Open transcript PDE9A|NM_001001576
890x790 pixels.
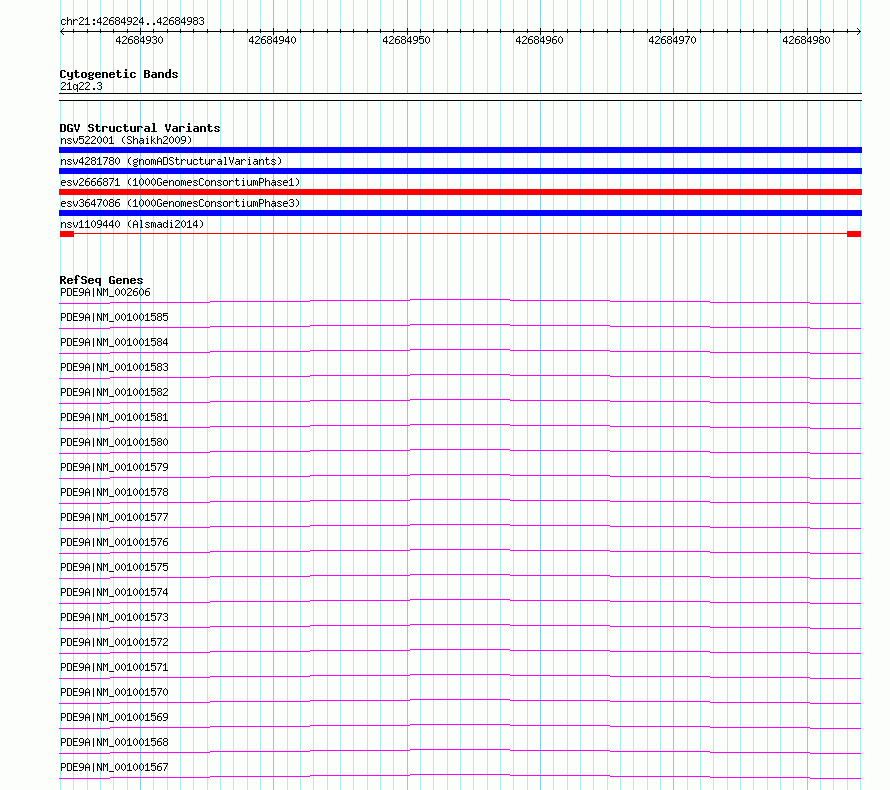[x=114, y=542]
